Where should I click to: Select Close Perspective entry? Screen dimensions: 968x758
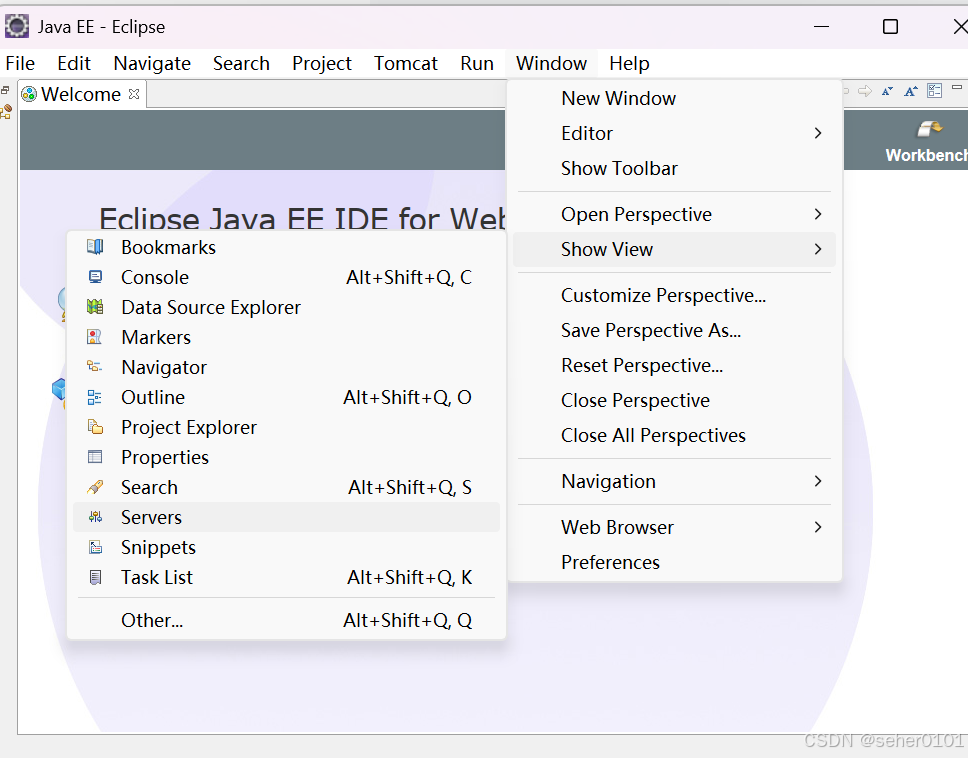pyautogui.click(x=674, y=401)
